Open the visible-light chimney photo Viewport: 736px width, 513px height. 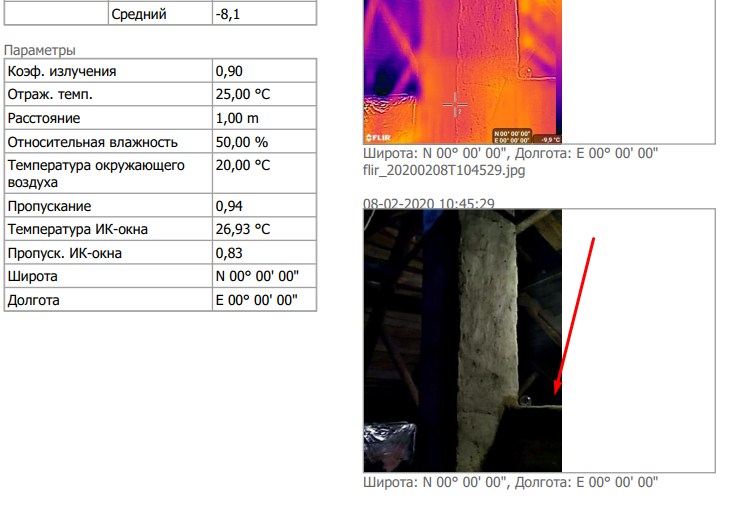[x=462, y=340]
